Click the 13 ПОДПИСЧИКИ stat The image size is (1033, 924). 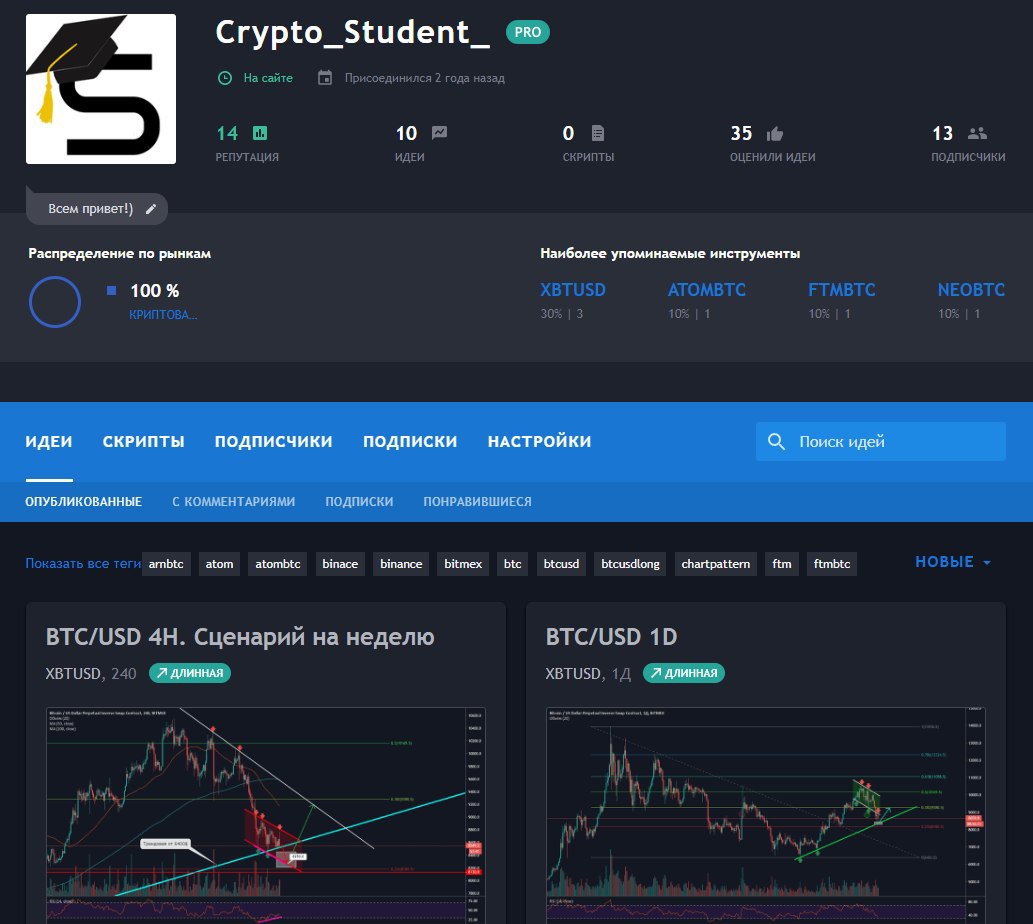tap(968, 144)
